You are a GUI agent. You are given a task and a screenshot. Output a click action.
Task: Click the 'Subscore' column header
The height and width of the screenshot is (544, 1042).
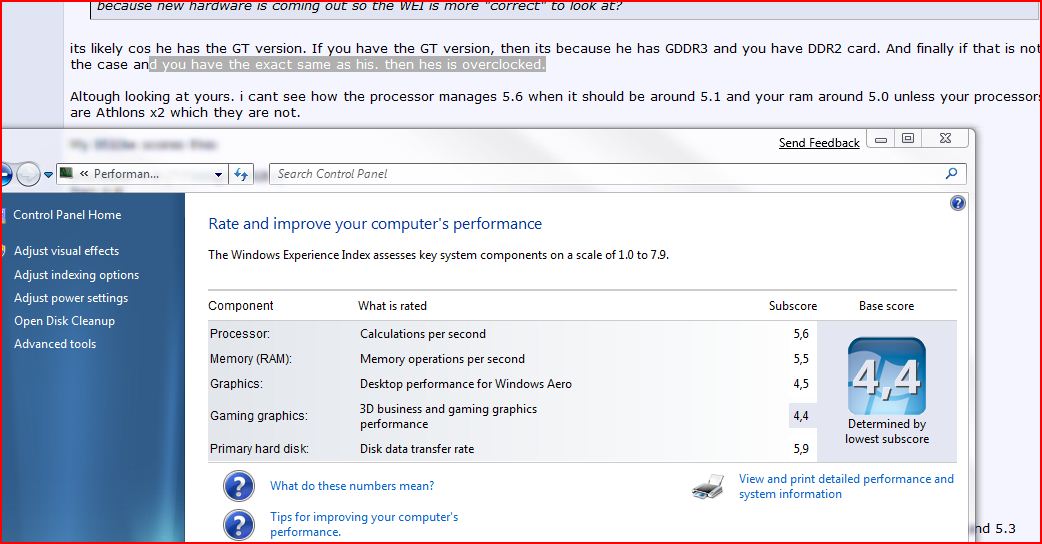point(793,306)
